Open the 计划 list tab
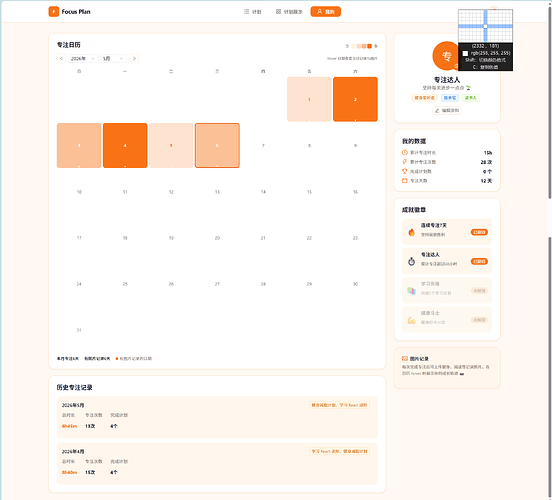The height and width of the screenshot is (500, 552). (252, 12)
